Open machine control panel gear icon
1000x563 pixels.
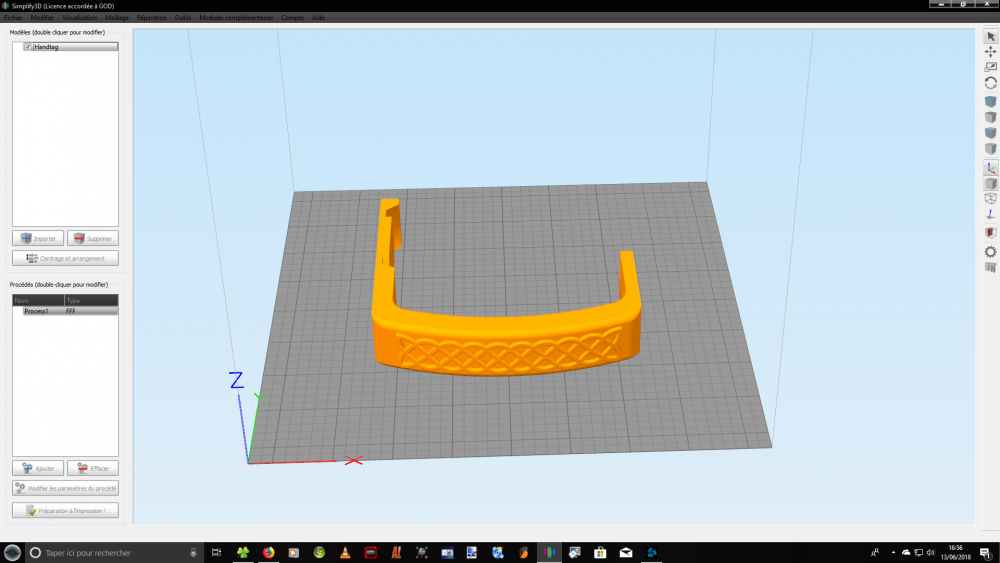(990, 252)
